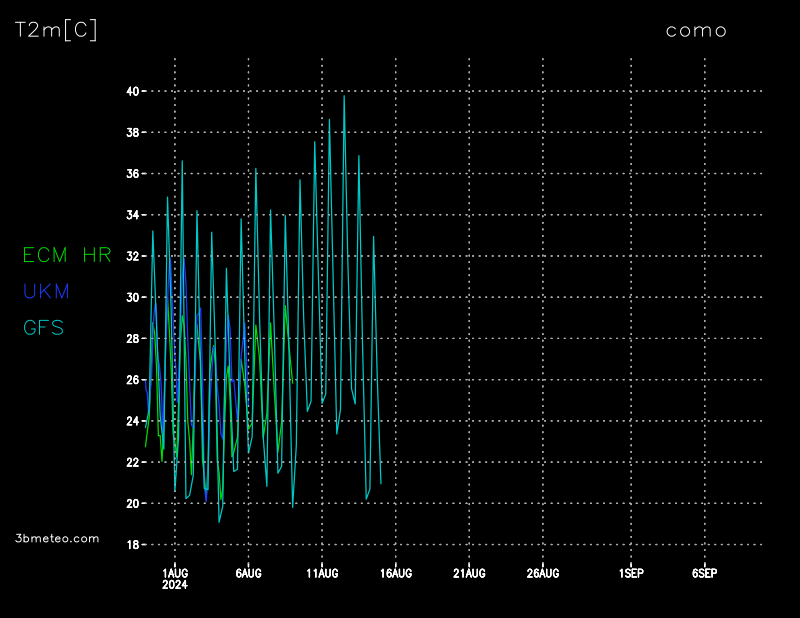Click the como location label
This screenshot has height=618, width=800.
(x=696, y=30)
